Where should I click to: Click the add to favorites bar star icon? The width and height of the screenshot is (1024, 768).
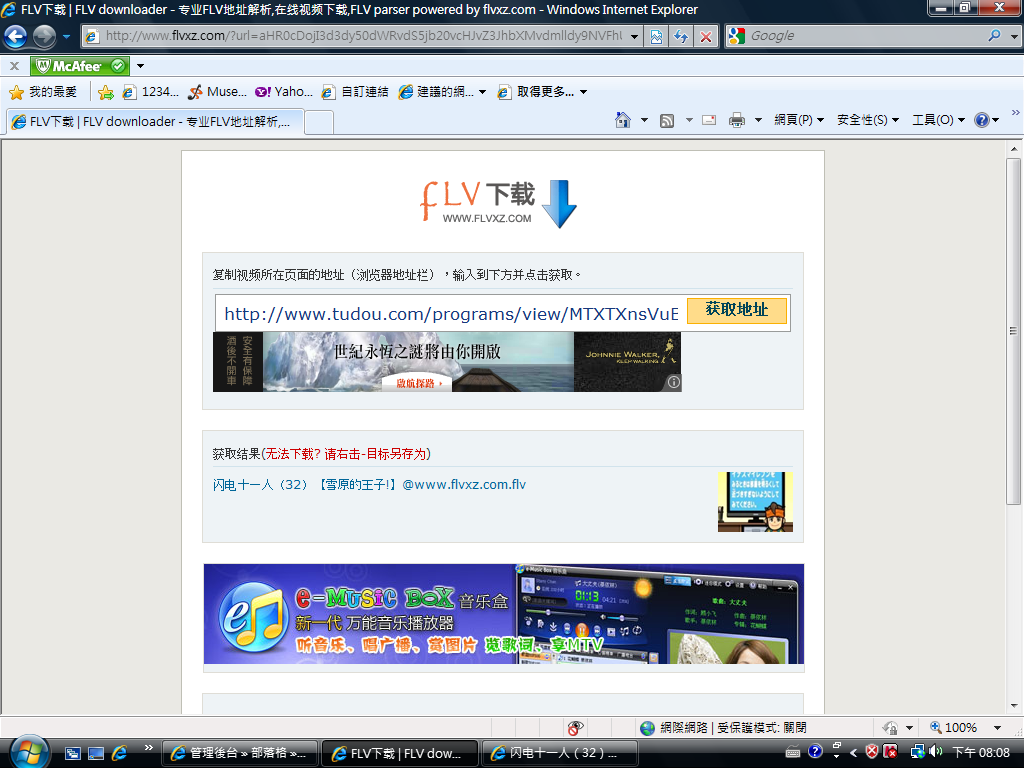click(105, 92)
